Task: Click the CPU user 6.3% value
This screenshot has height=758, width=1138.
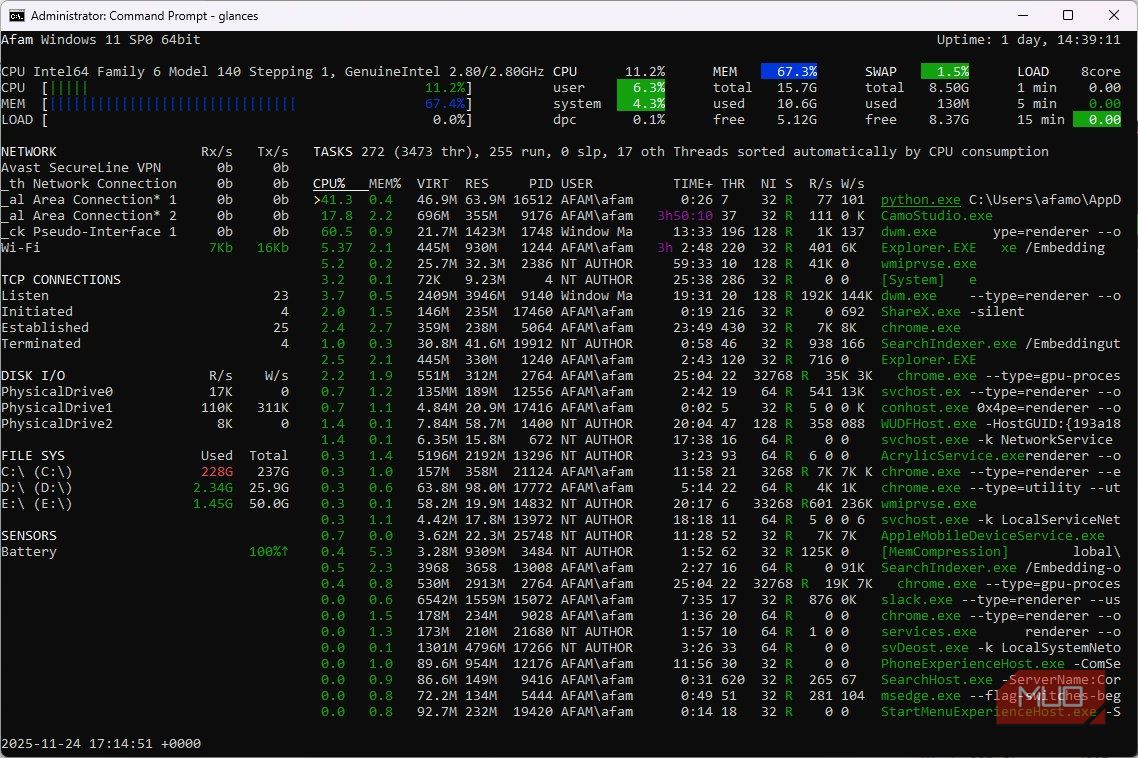Action: coord(641,87)
